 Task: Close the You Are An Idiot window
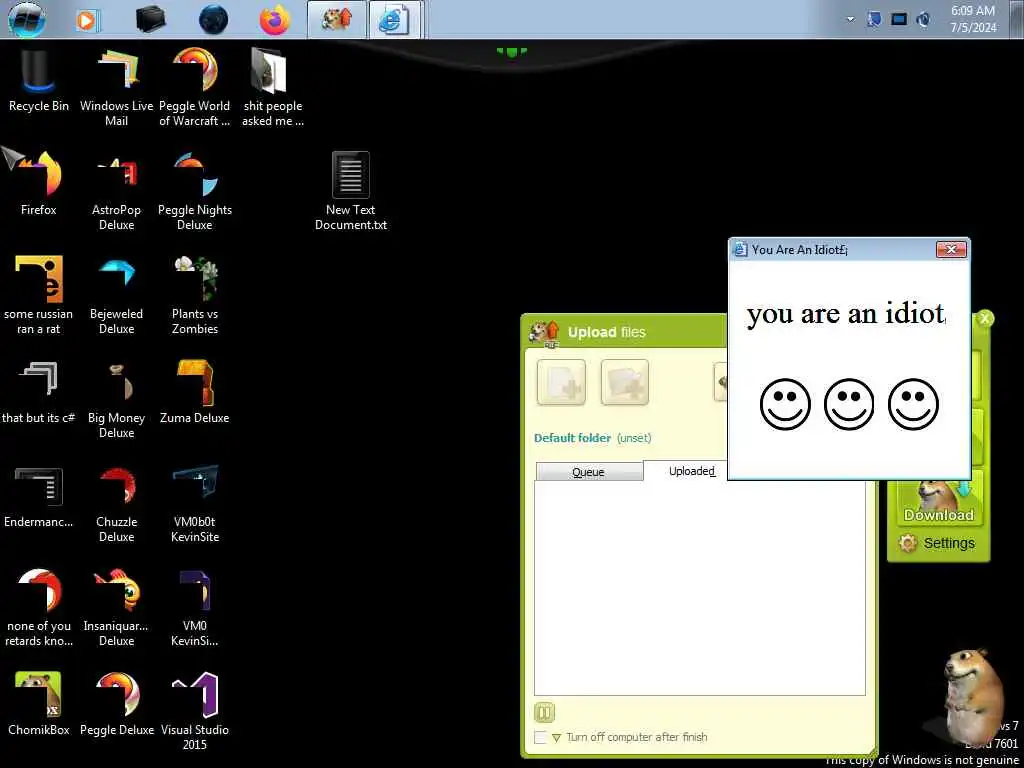pyautogui.click(x=951, y=249)
